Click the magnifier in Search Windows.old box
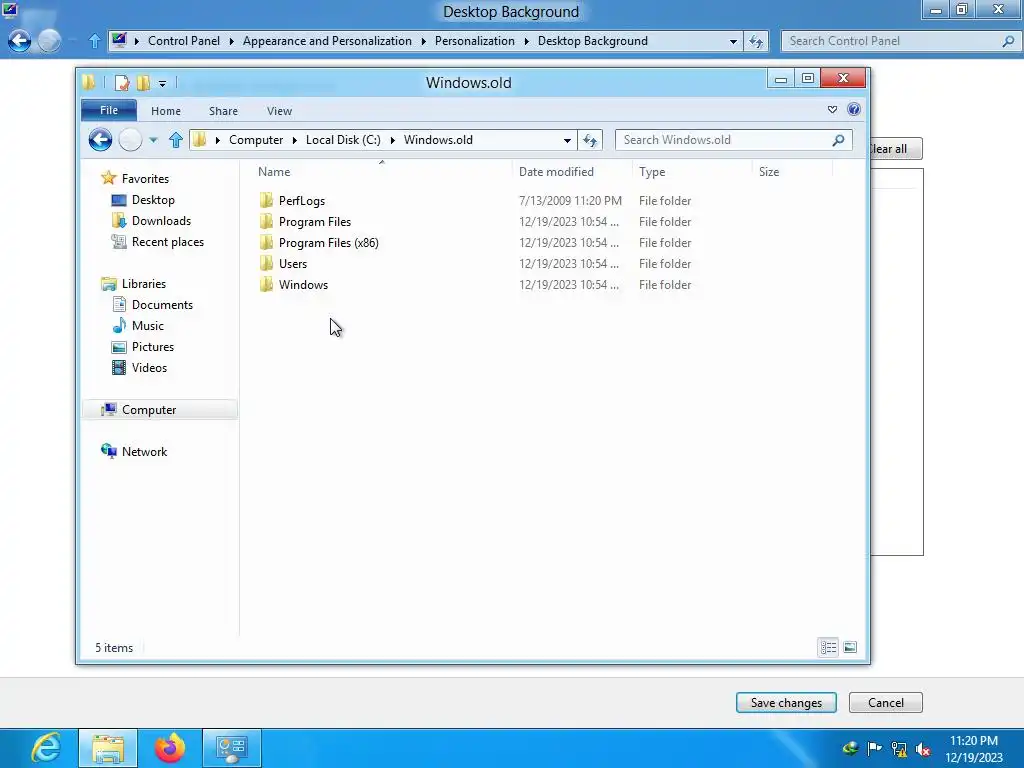The image size is (1024, 768). 839,140
